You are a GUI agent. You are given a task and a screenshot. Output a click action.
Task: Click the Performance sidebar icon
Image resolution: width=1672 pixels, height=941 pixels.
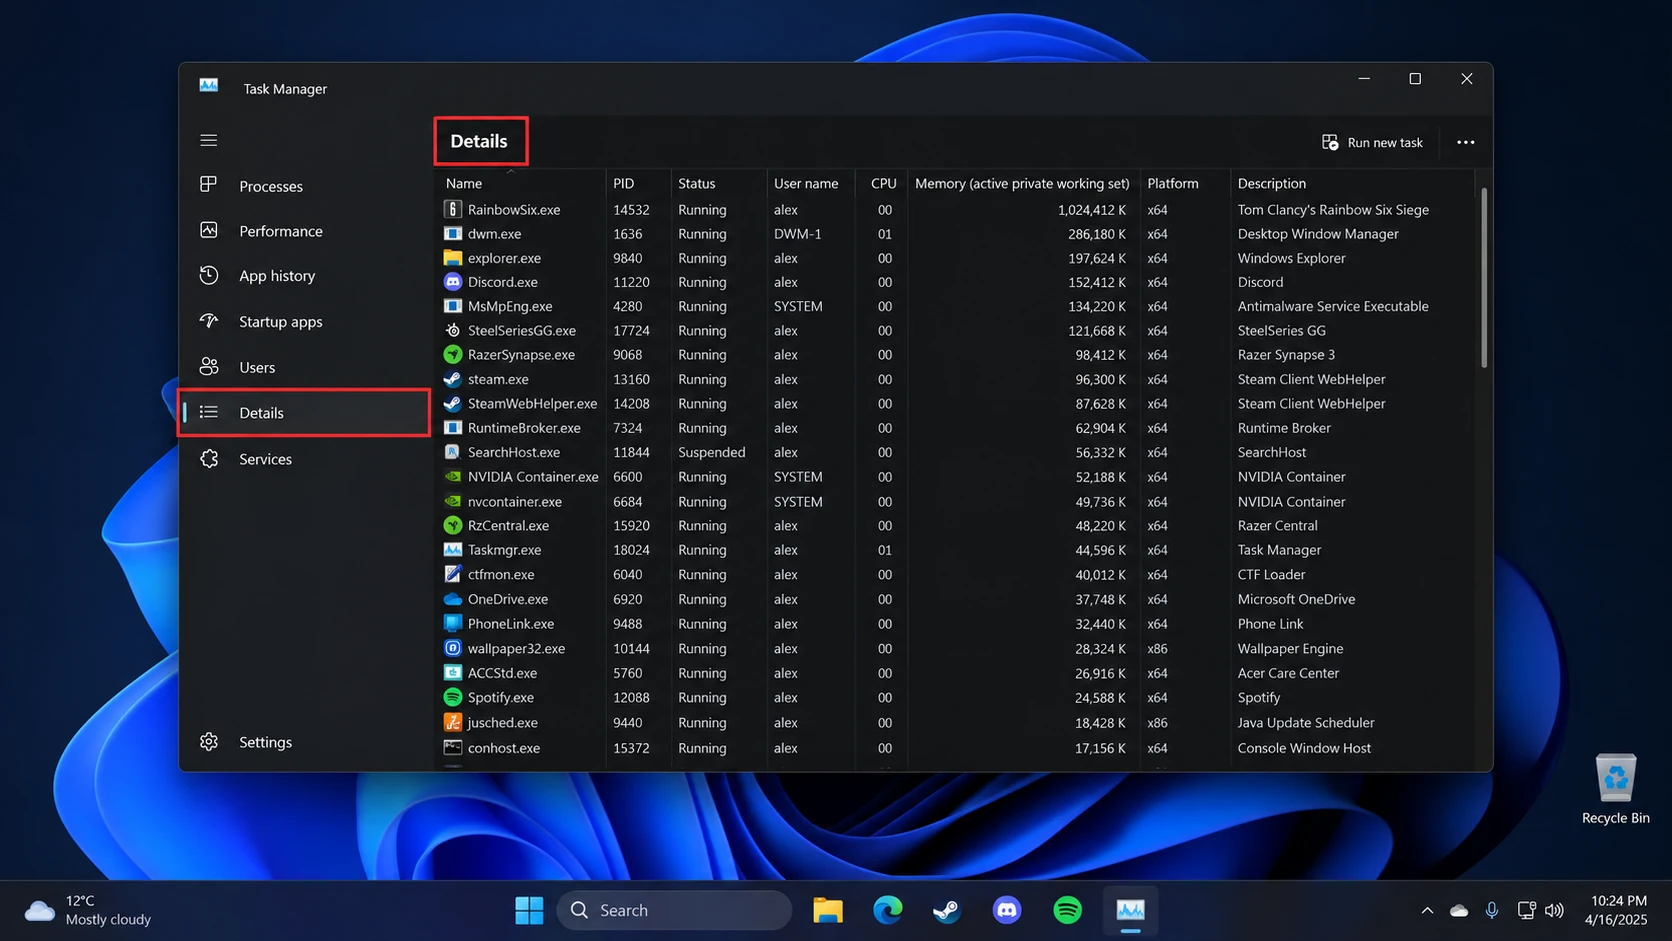click(208, 230)
